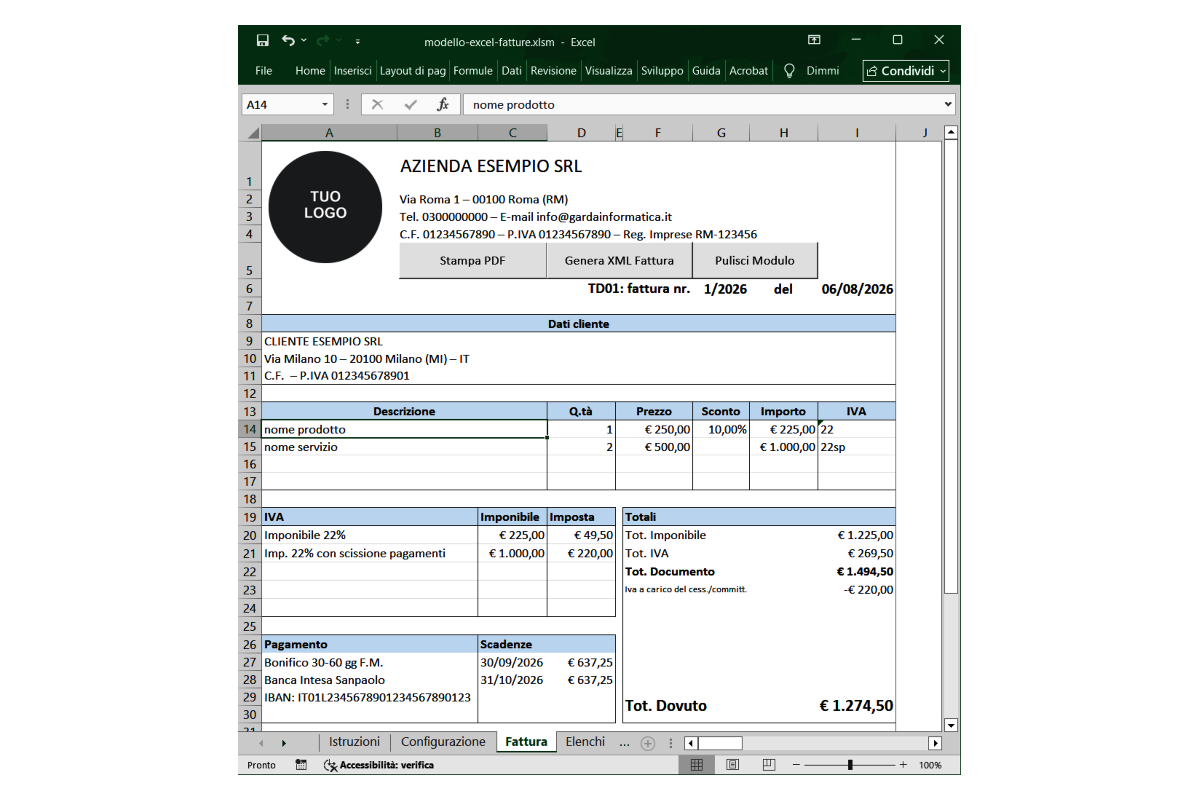Open Insert Function fx icon

(x=442, y=104)
